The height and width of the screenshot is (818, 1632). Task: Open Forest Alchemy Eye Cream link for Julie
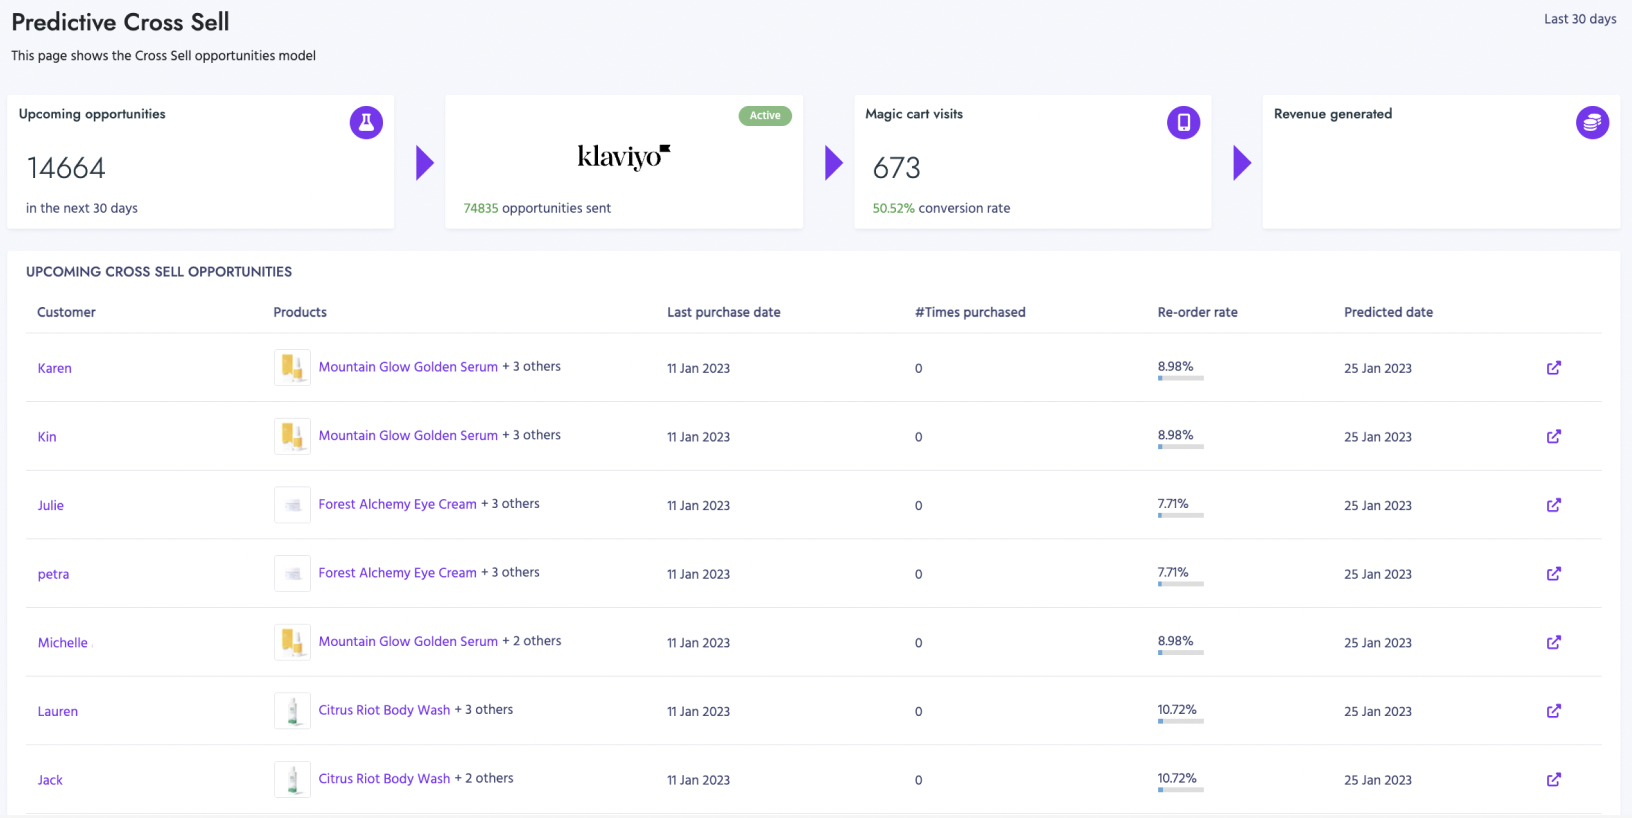[x=397, y=504]
